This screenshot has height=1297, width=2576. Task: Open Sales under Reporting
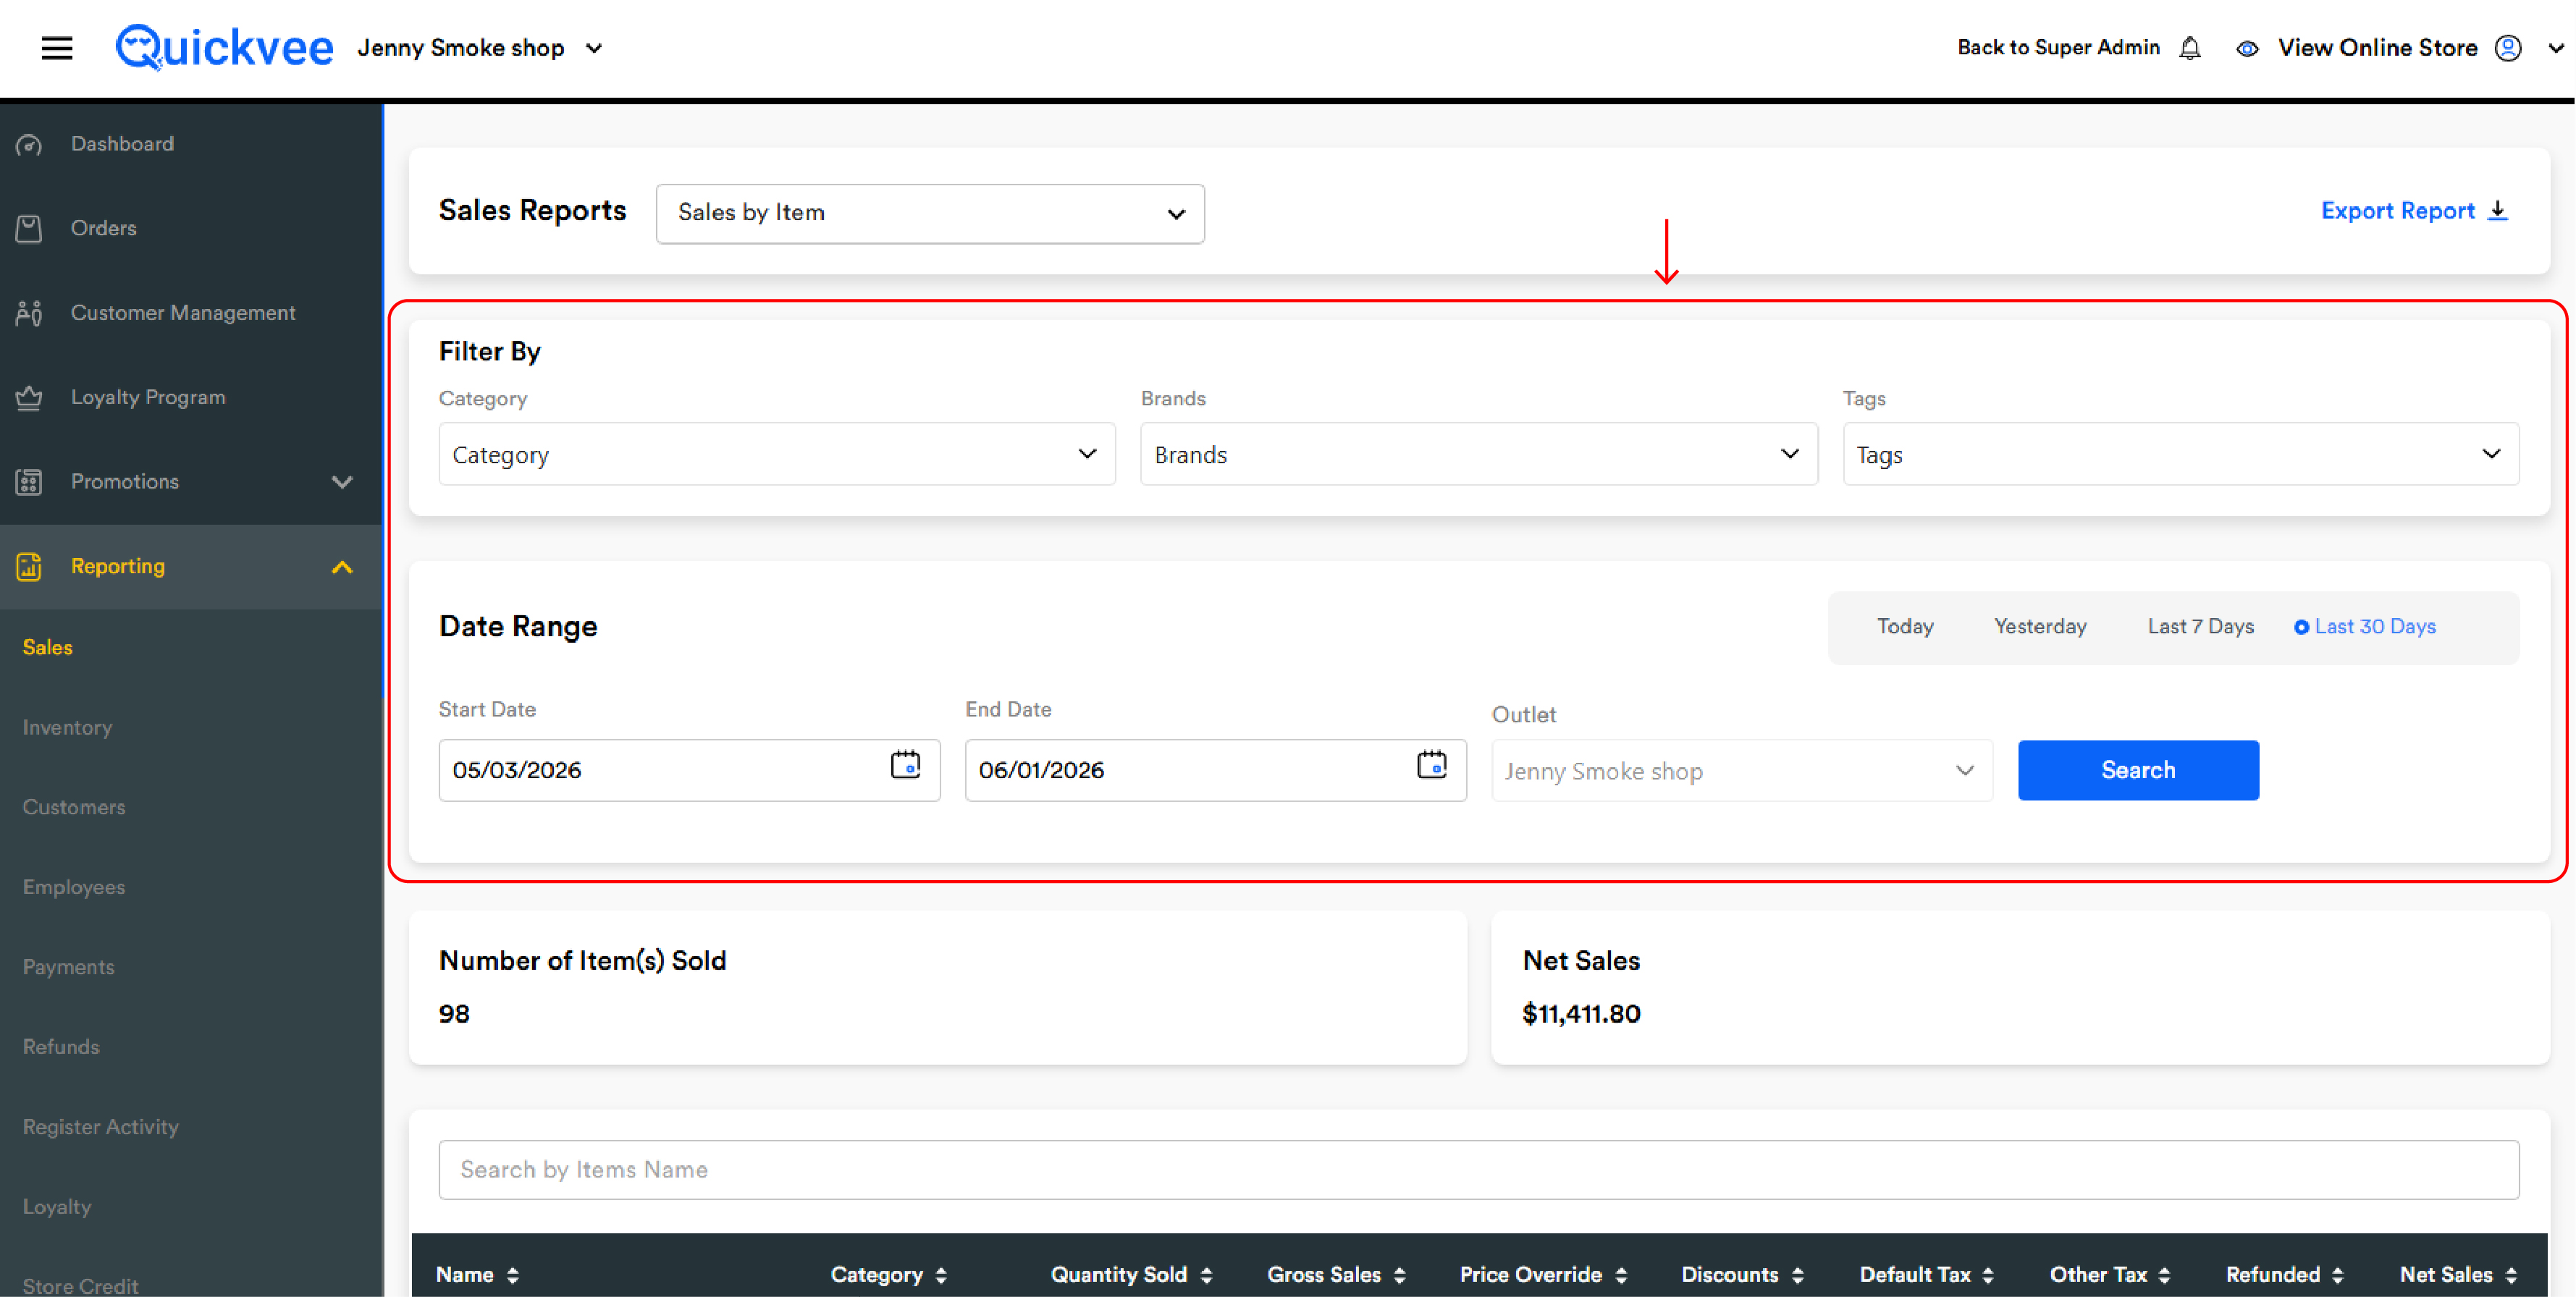click(x=47, y=647)
